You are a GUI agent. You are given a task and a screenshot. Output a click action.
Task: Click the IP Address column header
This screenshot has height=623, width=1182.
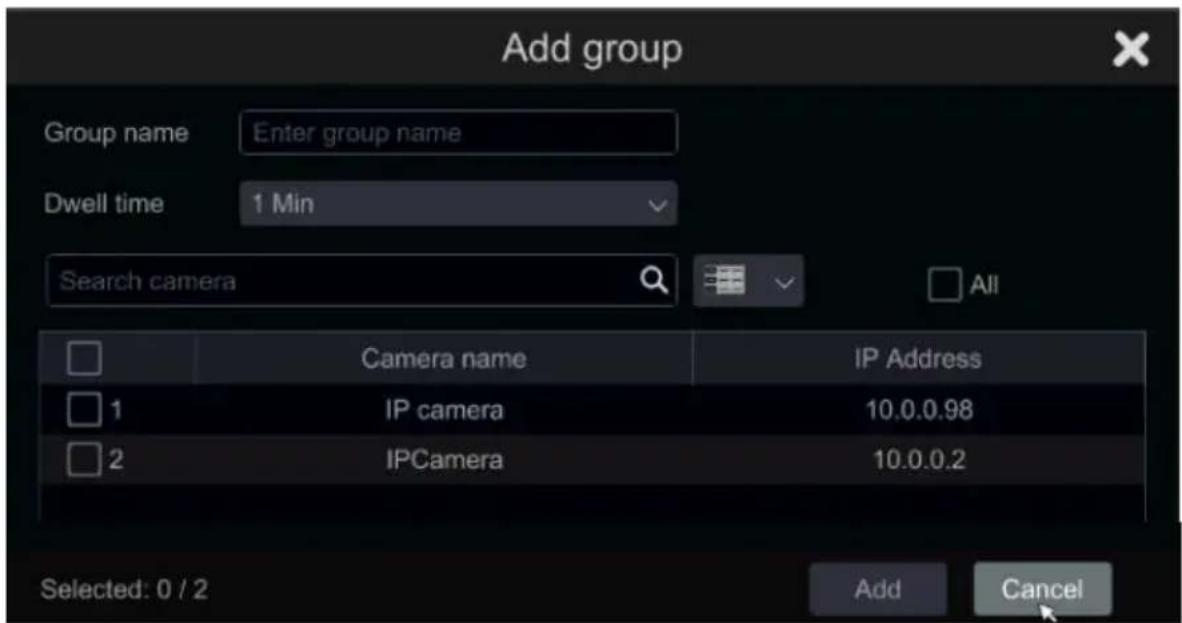tap(918, 358)
